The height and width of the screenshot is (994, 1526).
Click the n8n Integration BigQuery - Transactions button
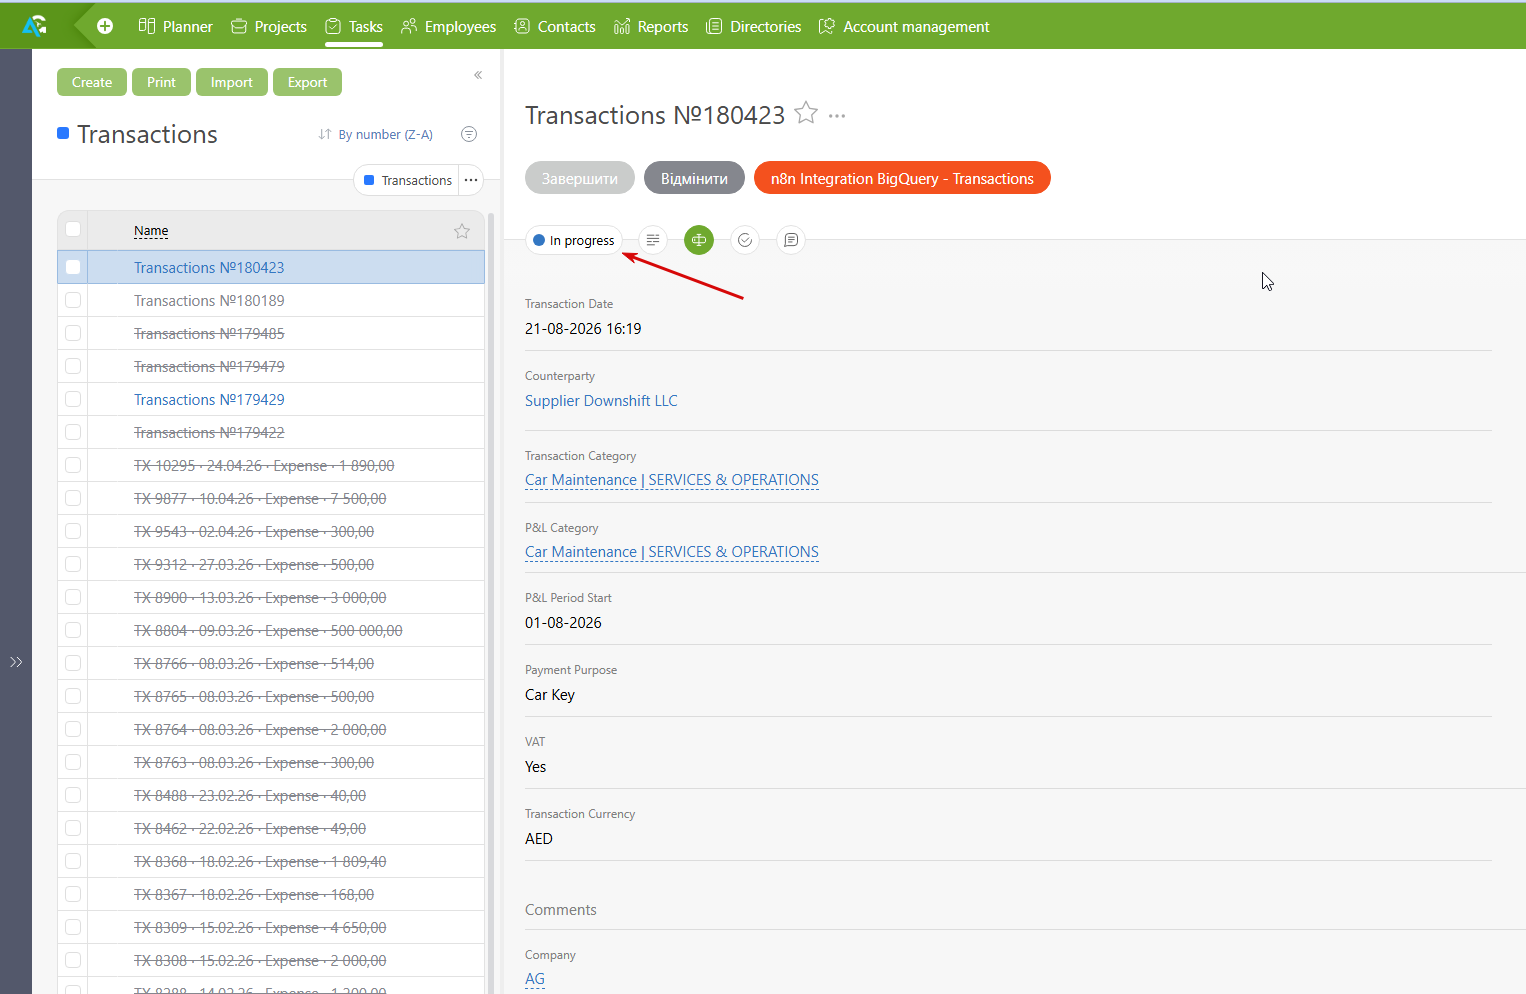click(x=902, y=178)
